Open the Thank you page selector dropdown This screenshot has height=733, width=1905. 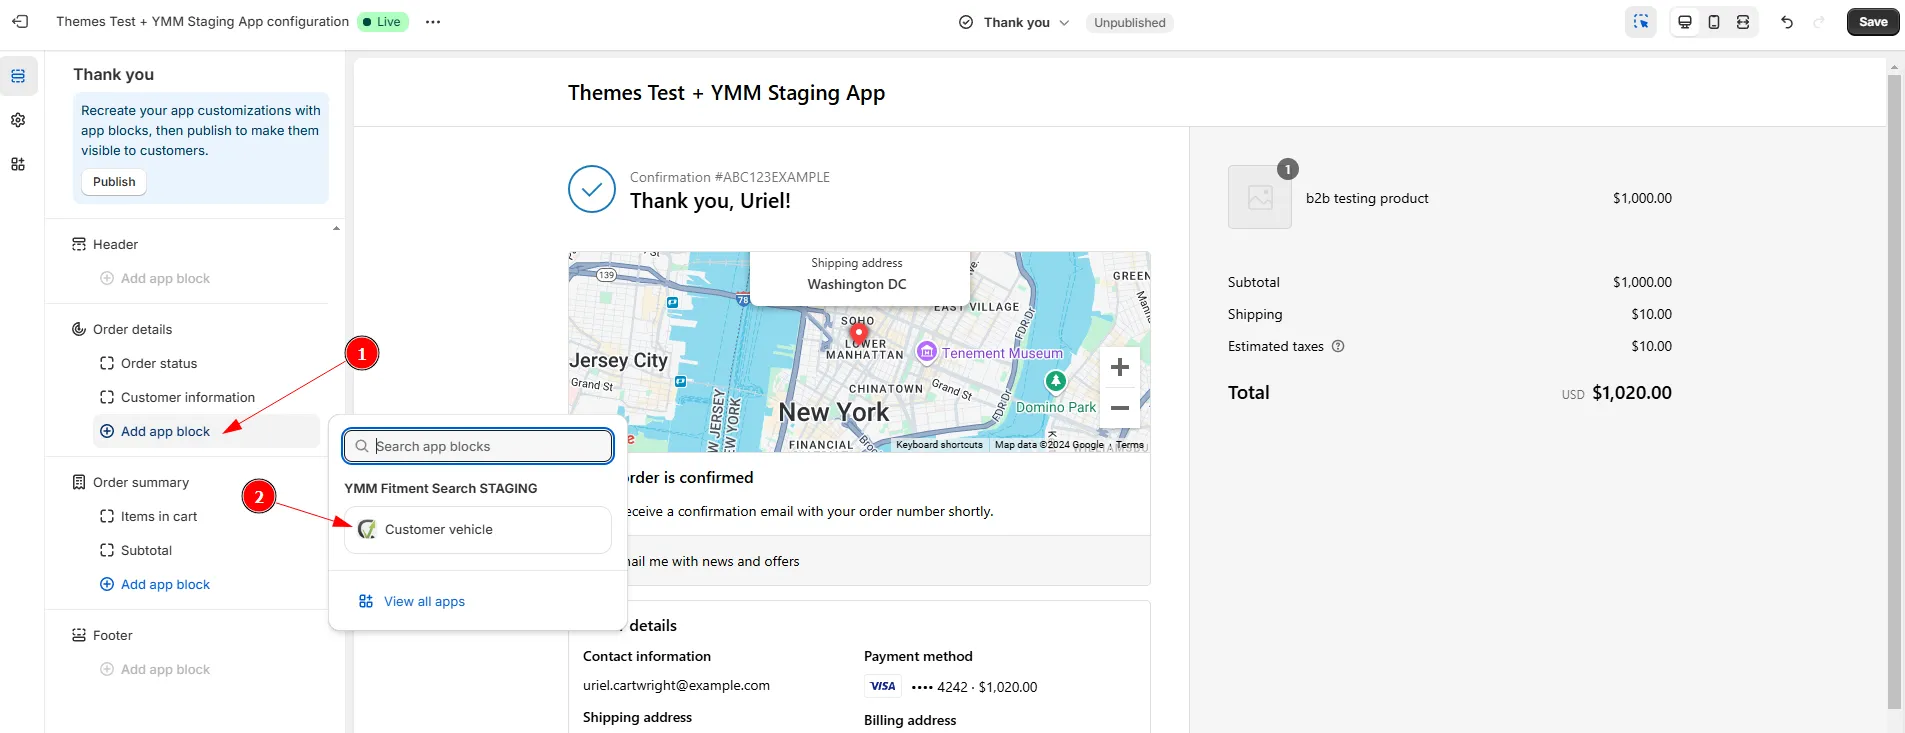click(x=1014, y=22)
